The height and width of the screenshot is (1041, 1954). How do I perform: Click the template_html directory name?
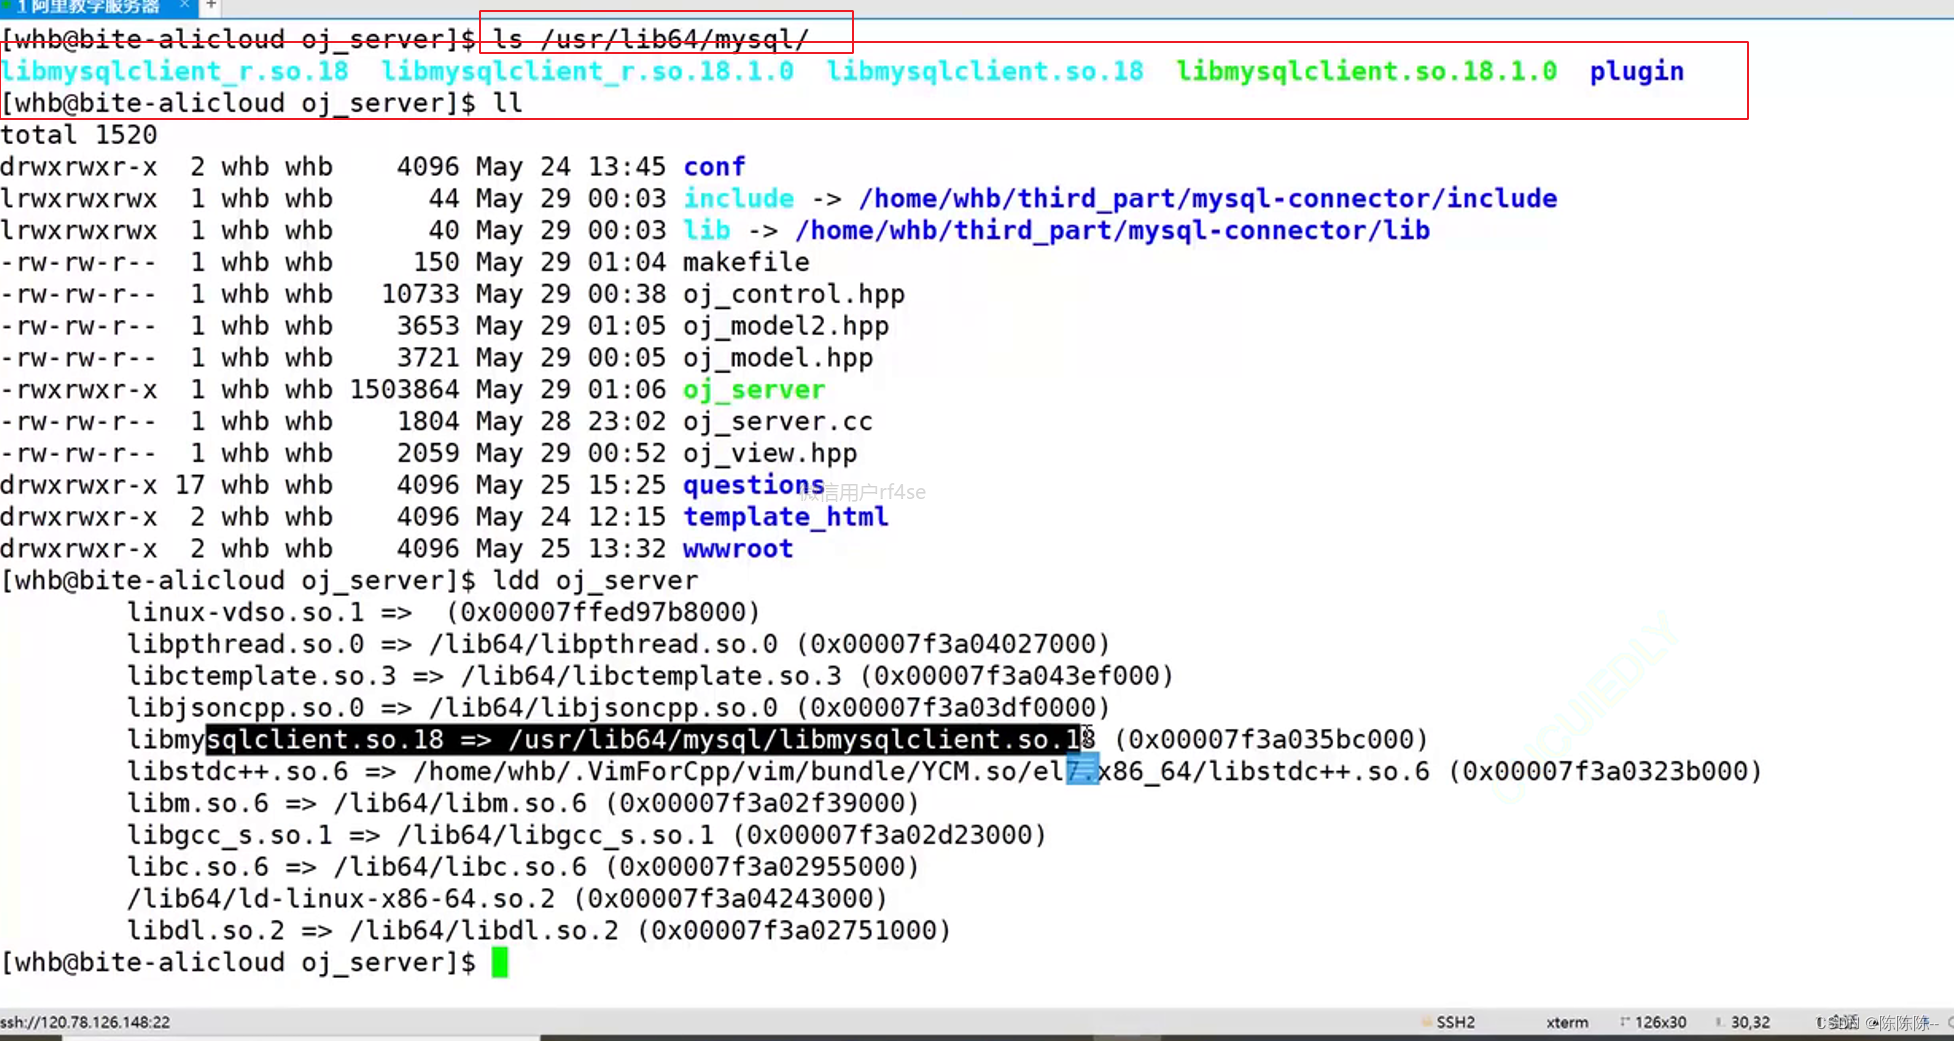[x=786, y=517]
